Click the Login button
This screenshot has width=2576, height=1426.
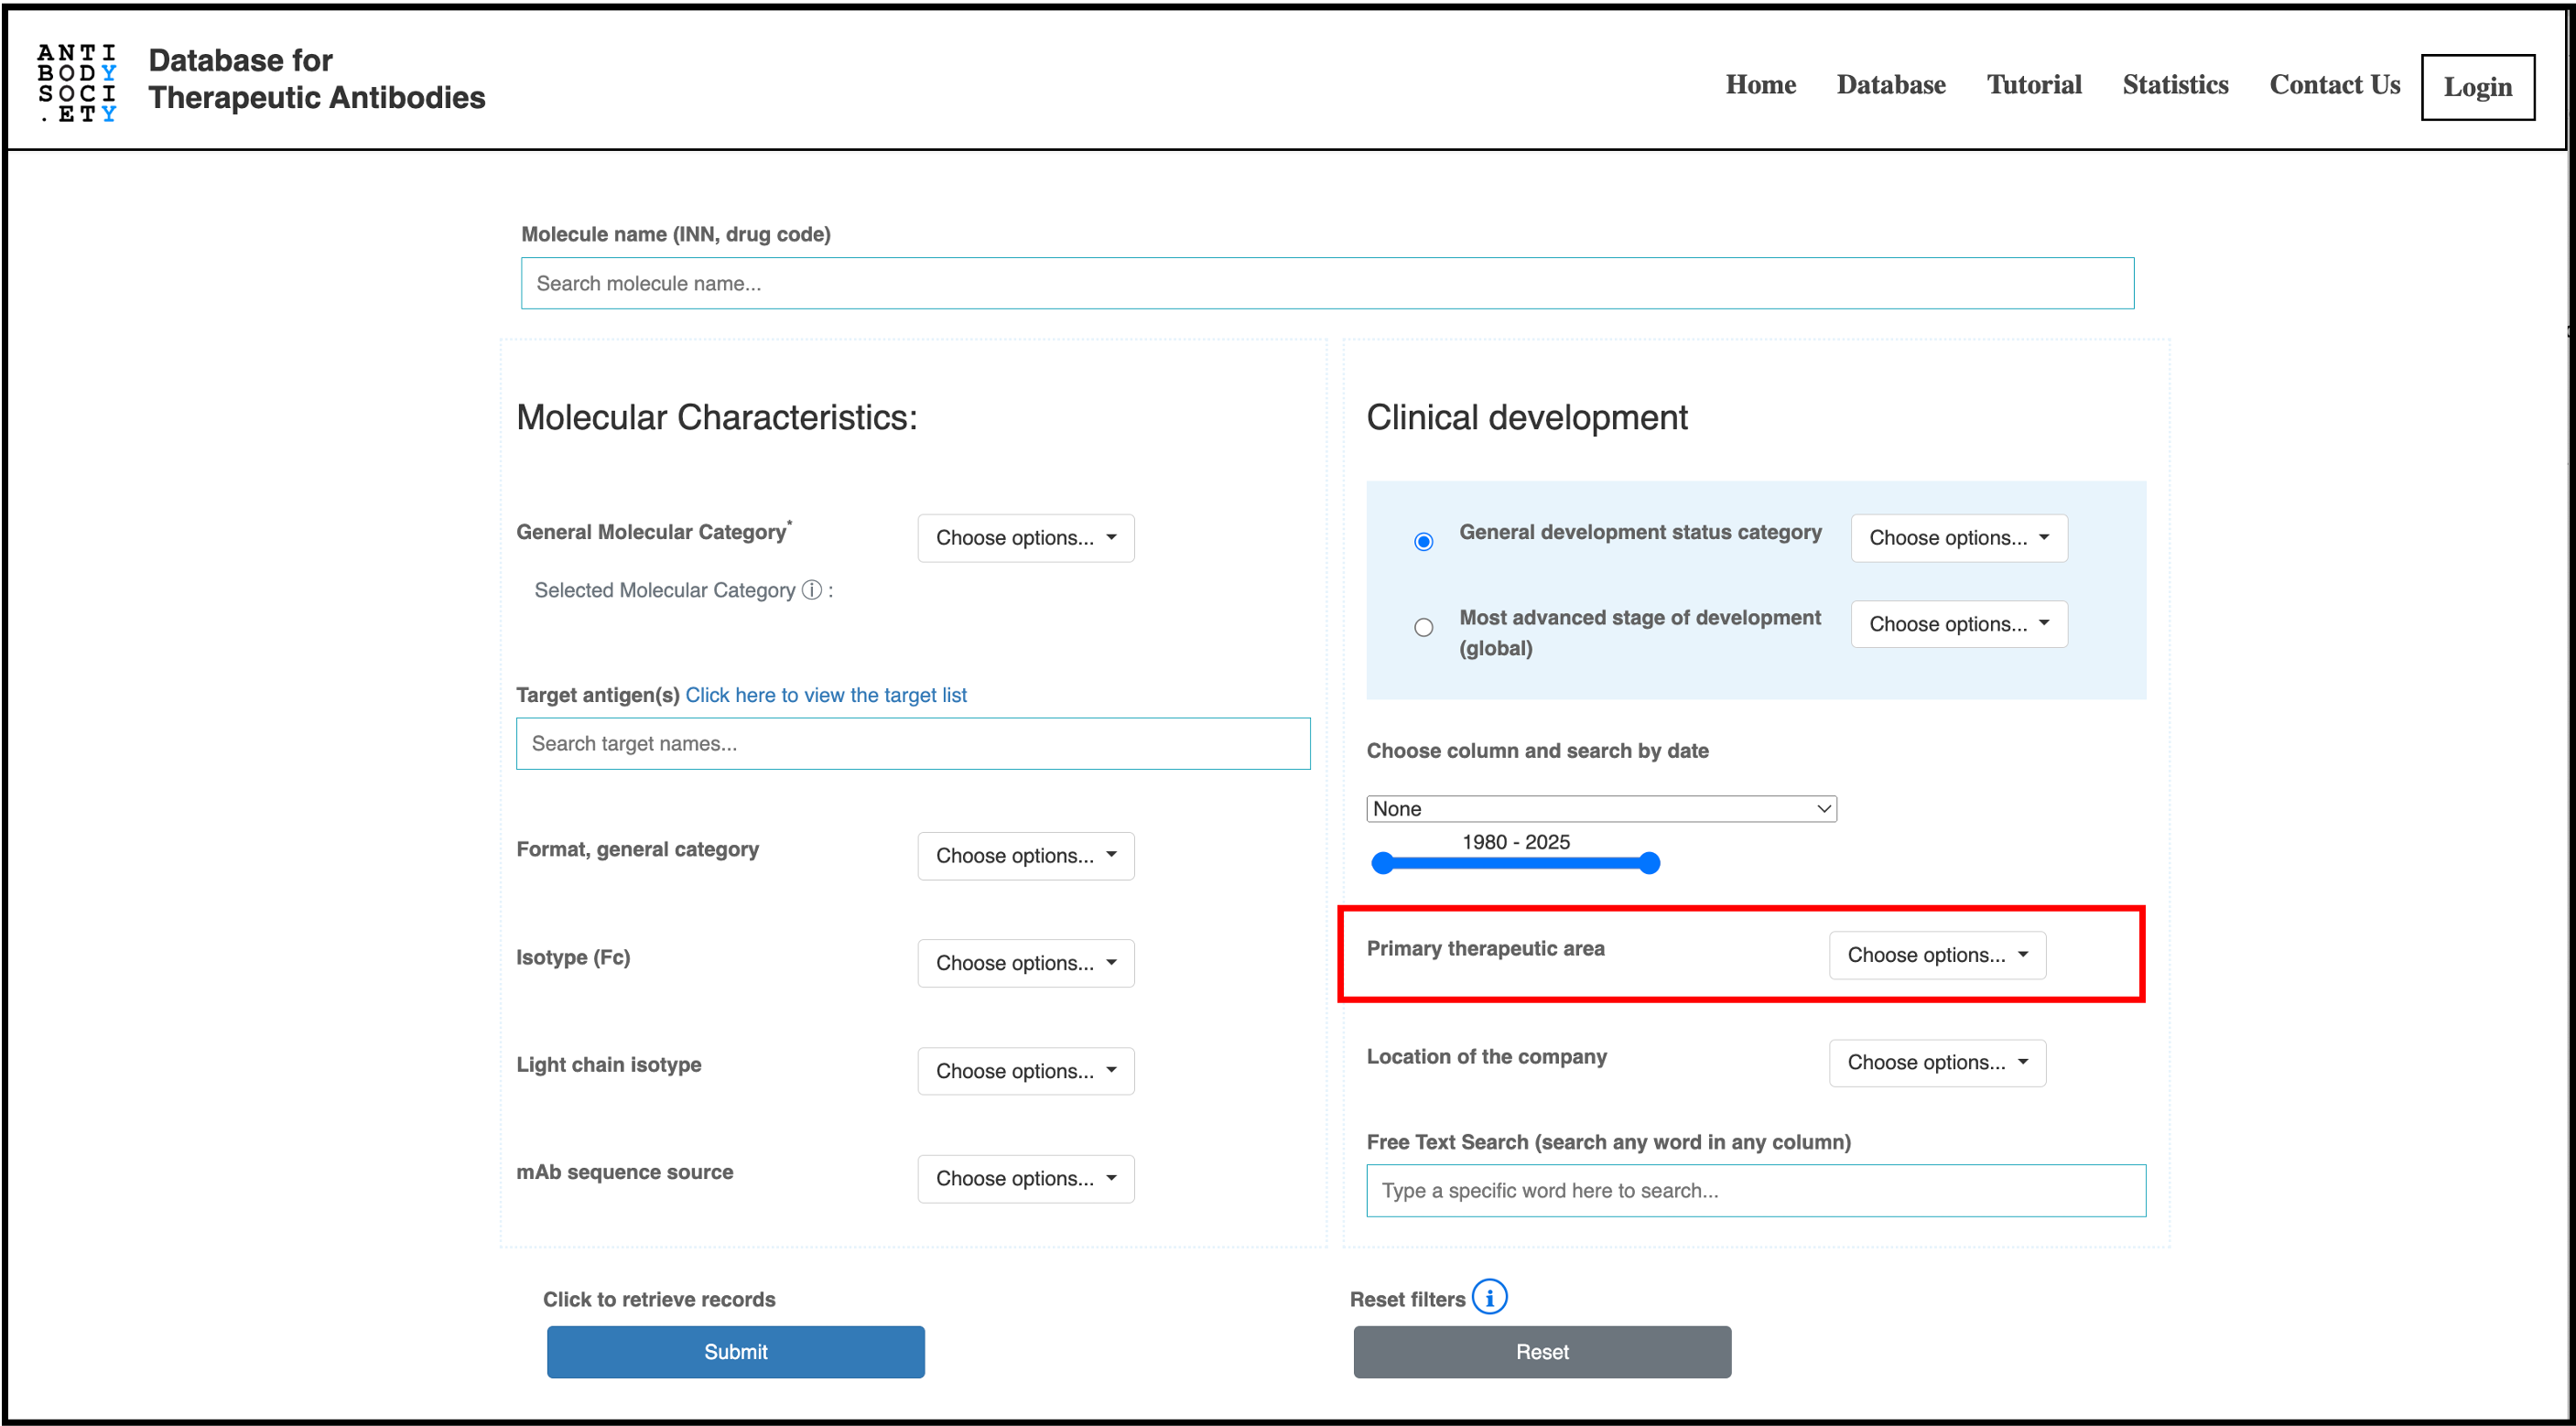point(2478,87)
